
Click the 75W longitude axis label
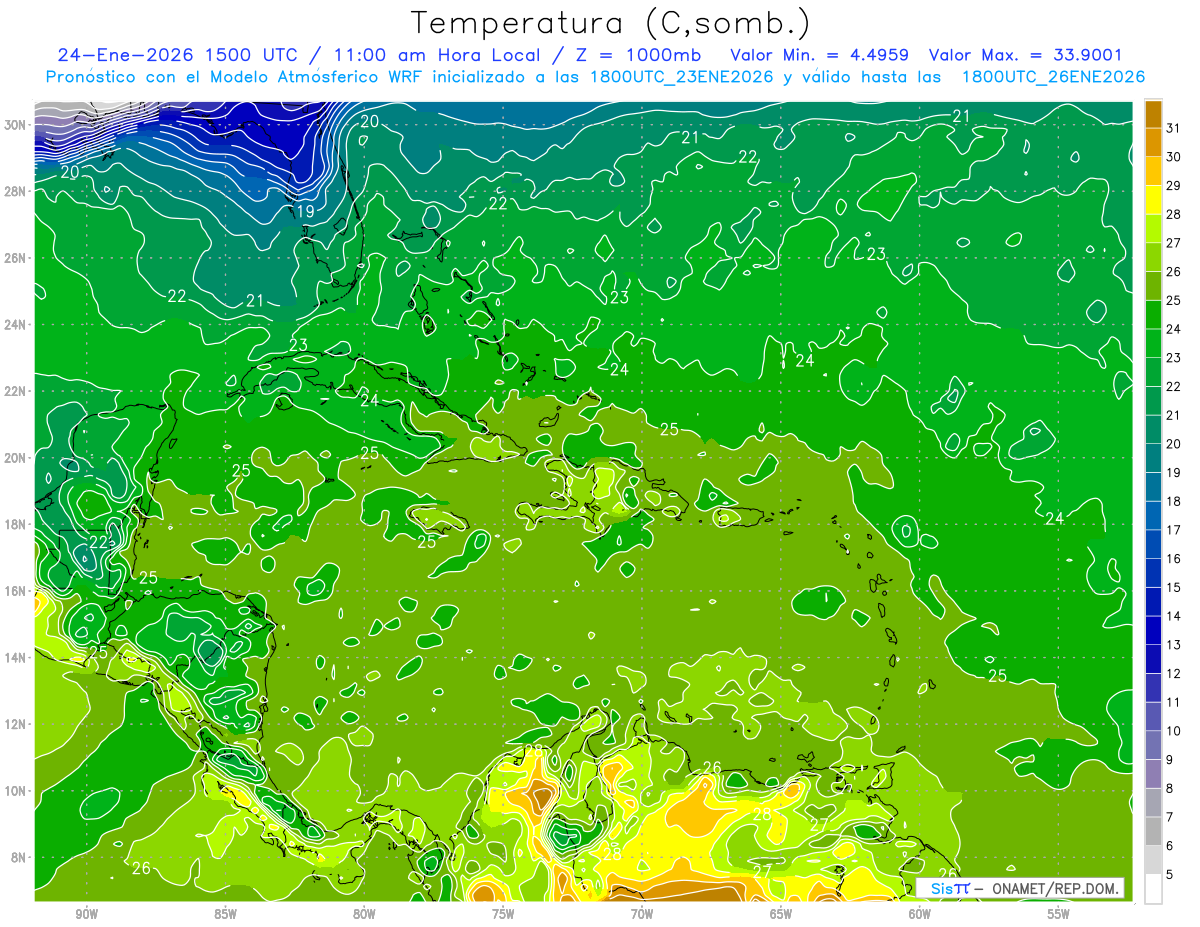(503, 914)
